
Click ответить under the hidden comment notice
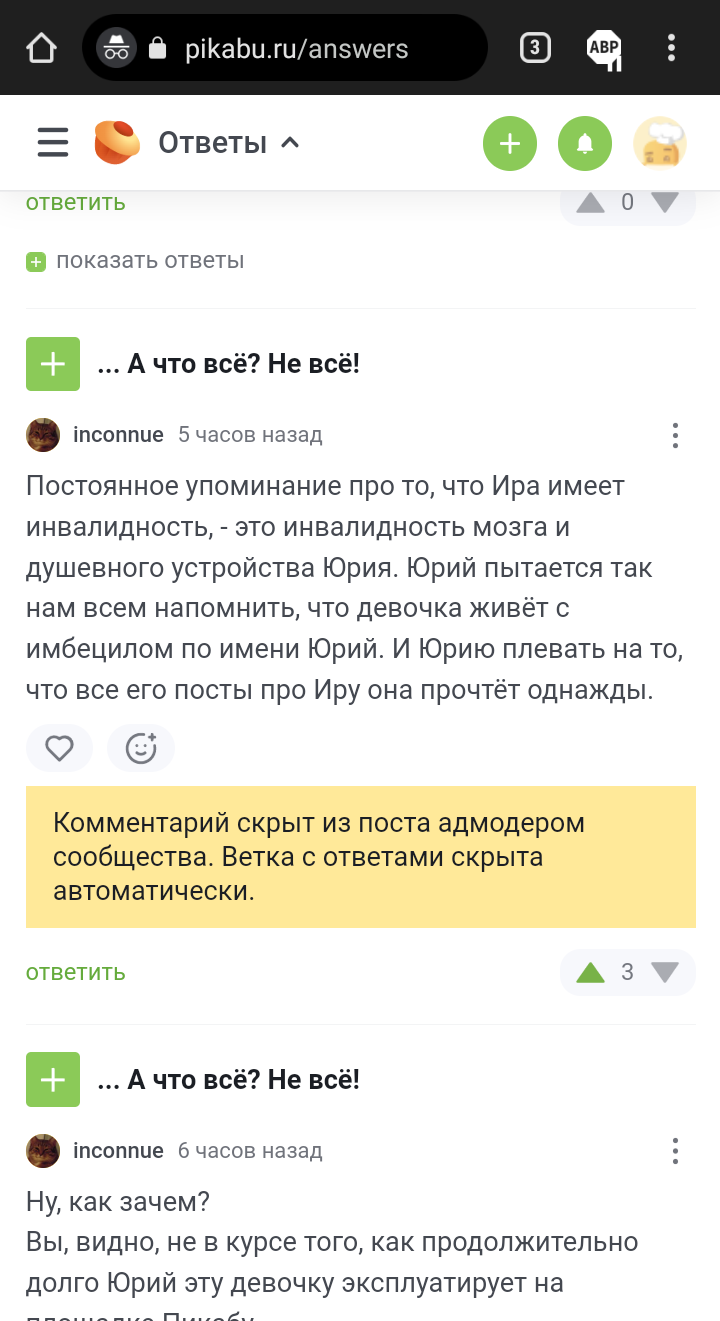click(x=76, y=972)
